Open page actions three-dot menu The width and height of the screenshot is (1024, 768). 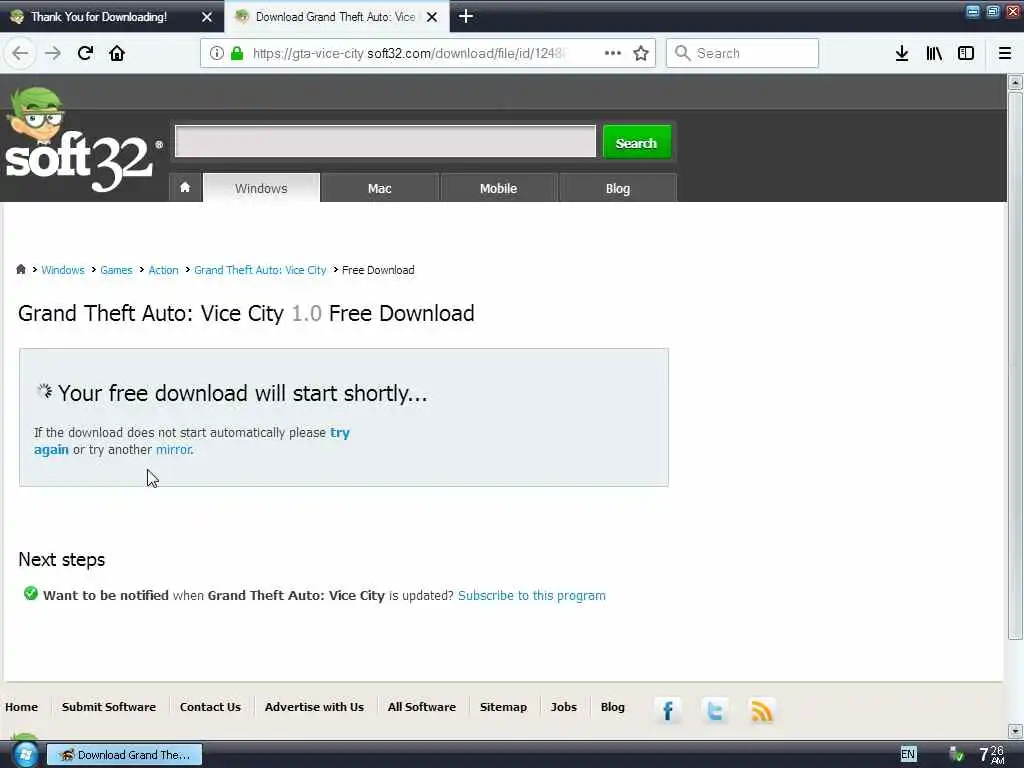tap(613, 53)
